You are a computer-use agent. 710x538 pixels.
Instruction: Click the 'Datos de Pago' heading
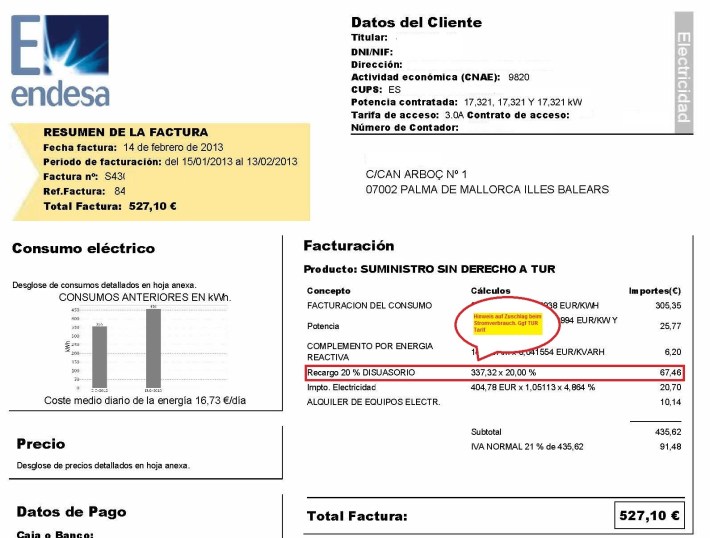(72, 512)
